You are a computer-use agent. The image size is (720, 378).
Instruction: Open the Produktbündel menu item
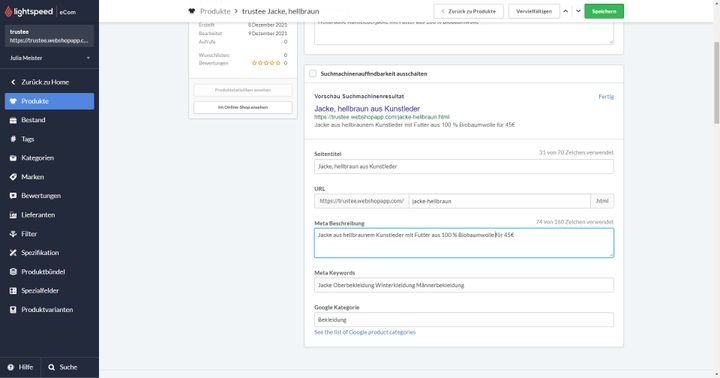tap(50, 272)
